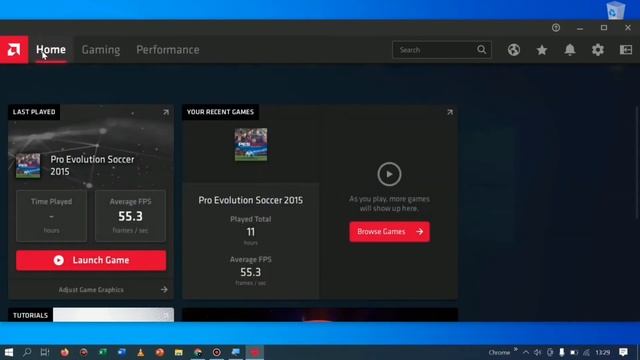Click the AMD Radeon taskbar icon
Image resolution: width=640 pixels, height=360 pixels.
[255, 352]
